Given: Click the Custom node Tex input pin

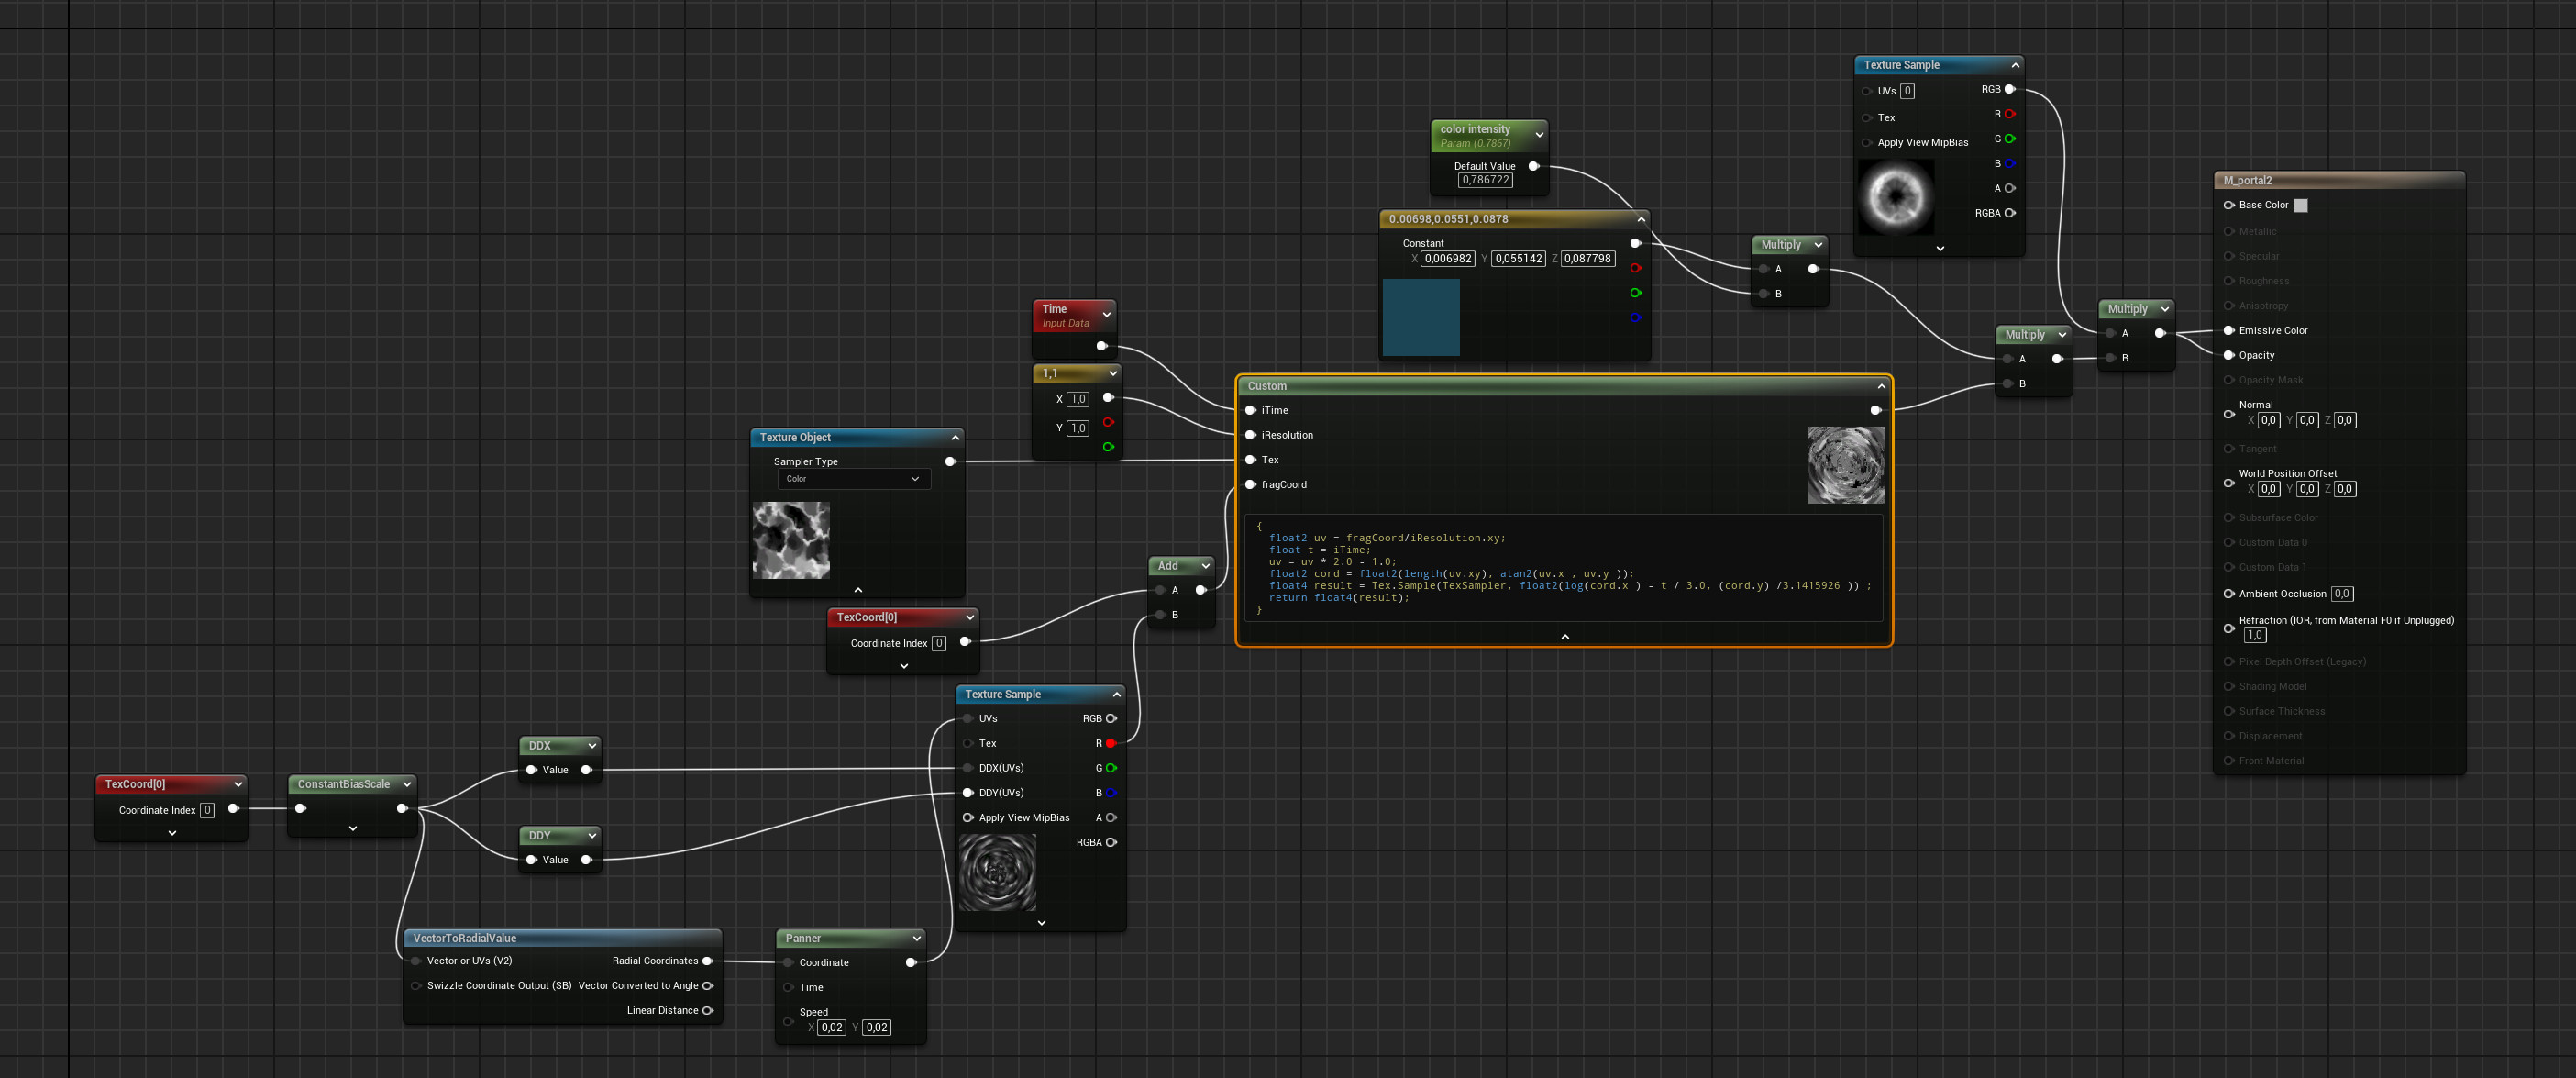Looking at the screenshot, I should pyautogui.click(x=1250, y=460).
